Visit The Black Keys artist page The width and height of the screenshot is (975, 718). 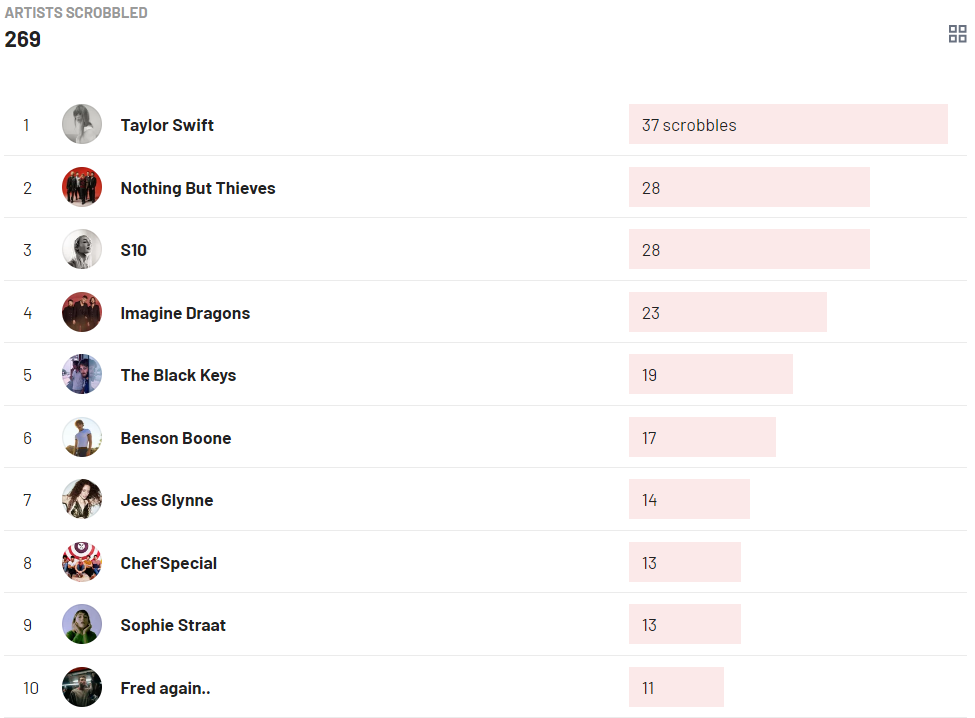[x=178, y=375]
